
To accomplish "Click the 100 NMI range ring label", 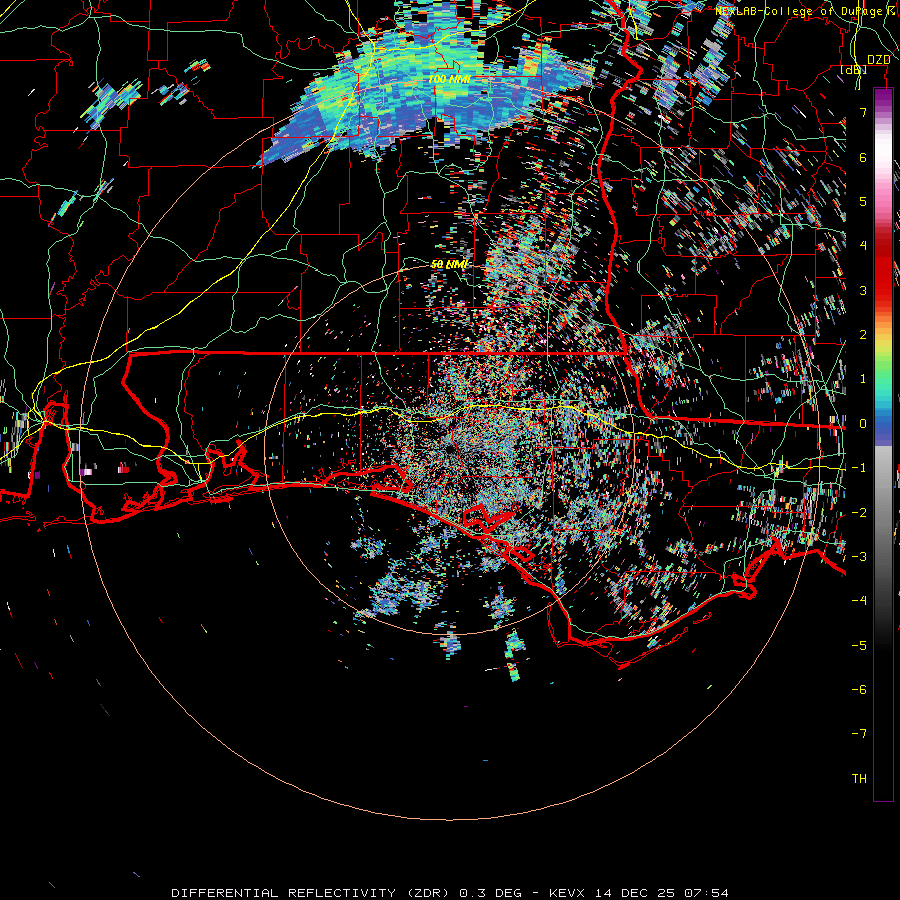I will click(x=448, y=79).
